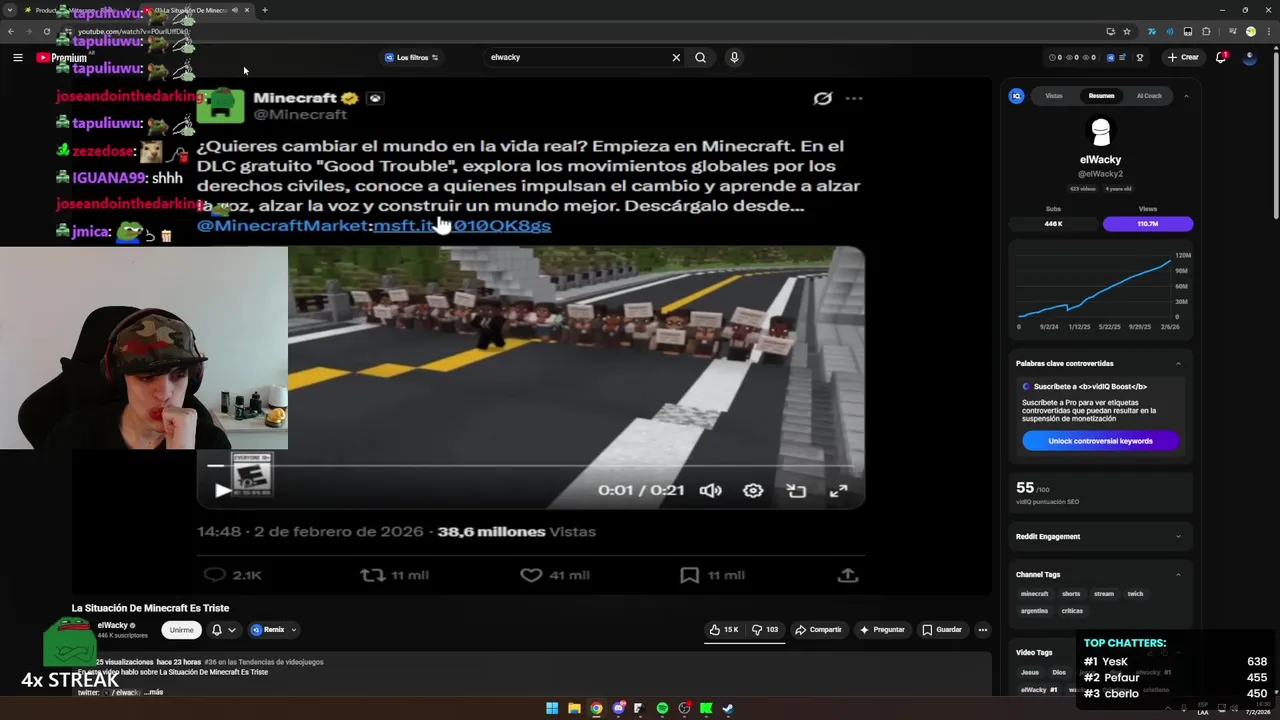Click Unlock controversial keywords button
Viewport: 1280px width, 720px height.
click(1100, 441)
